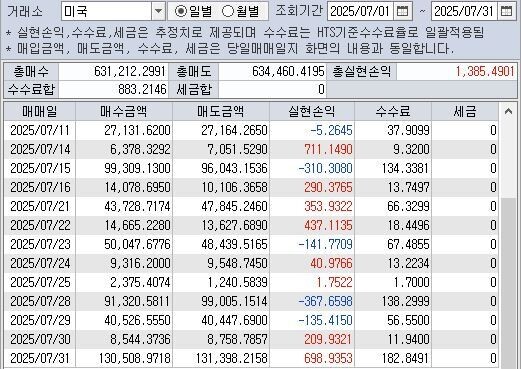This screenshot has width=521, height=369.
Task: Click realized profit 437.1135 cell
Action: coord(312,225)
